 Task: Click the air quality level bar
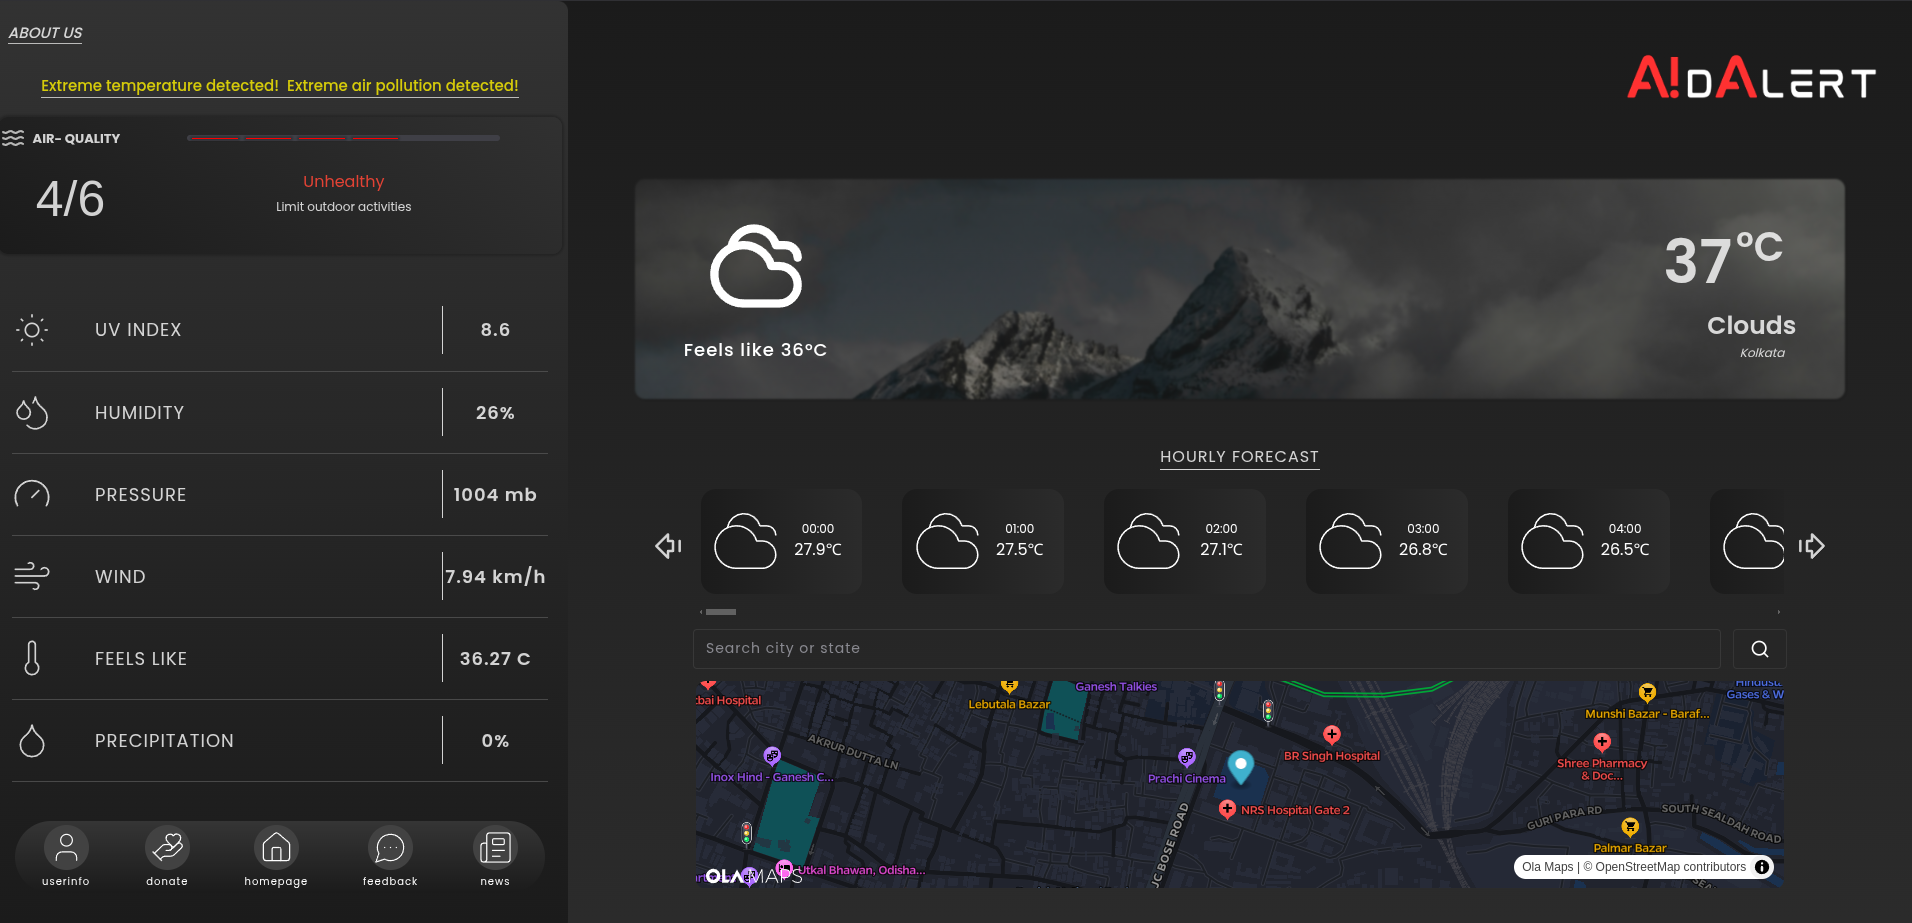pos(343,138)
